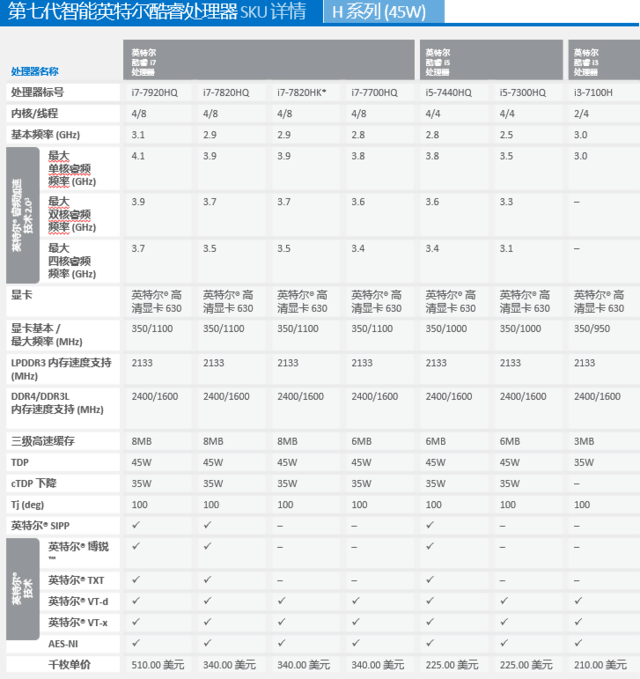Click the 处理器标号 row label
The width and height of the screenshot is (640, 679).
coord(38,92)
